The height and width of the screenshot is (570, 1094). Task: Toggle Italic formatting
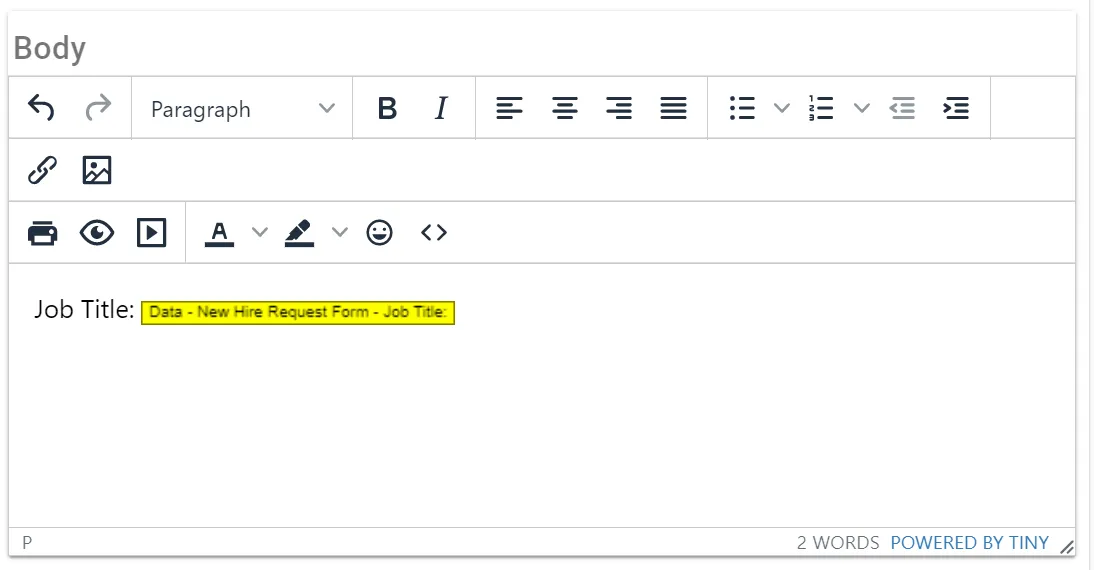[x=441, y=108]
